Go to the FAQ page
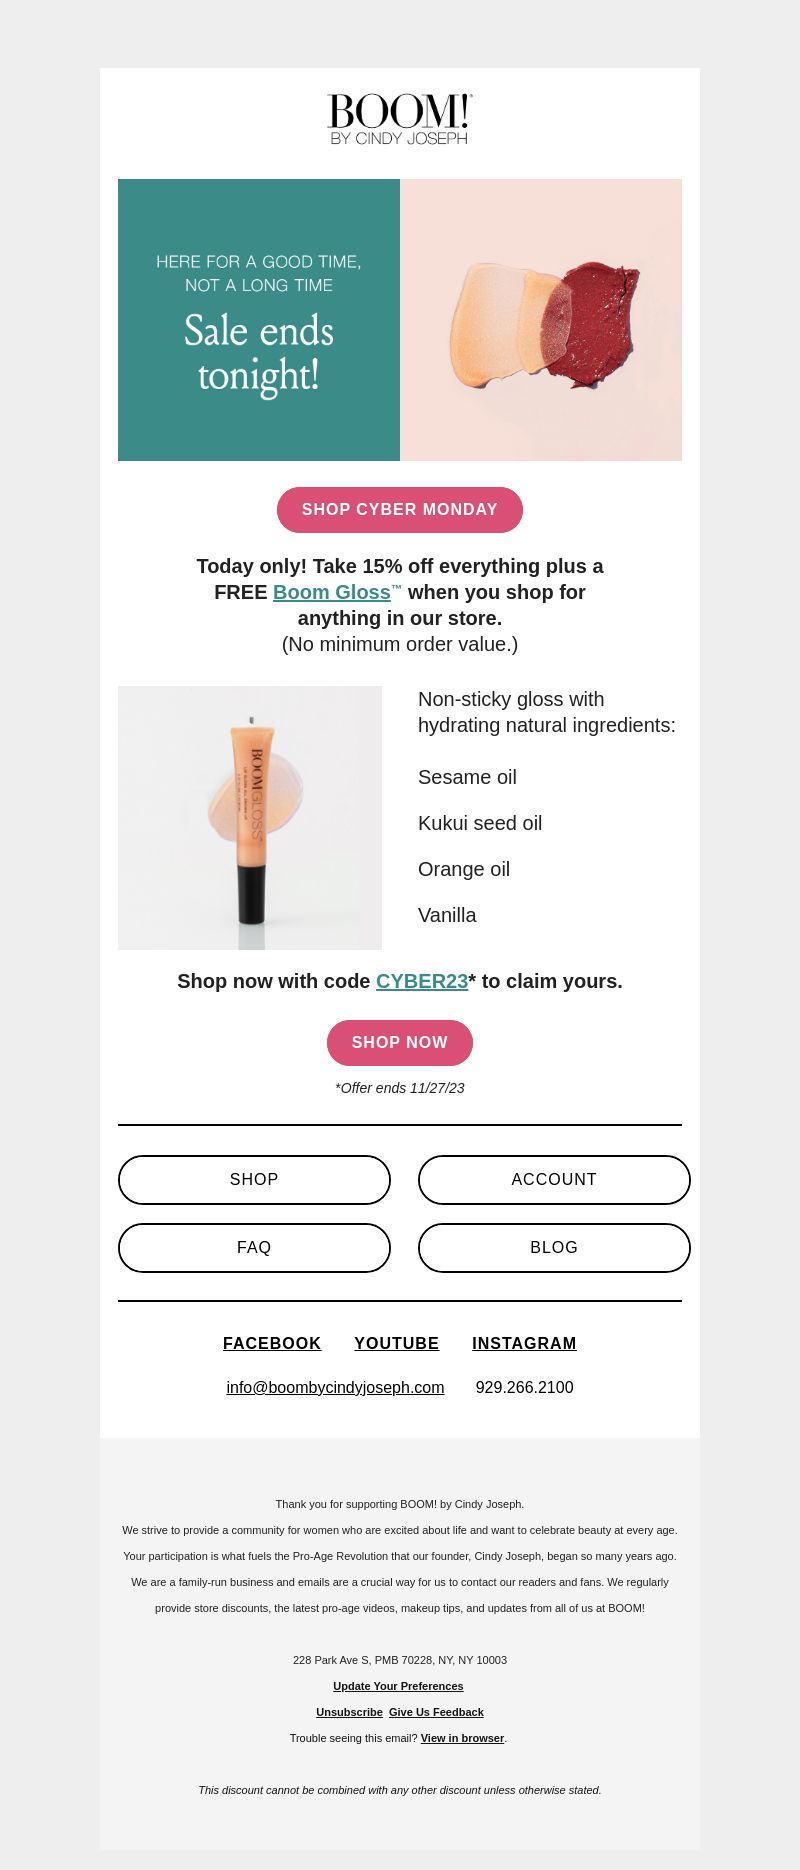The image size is (800, 1870). tap(254, 1248)
